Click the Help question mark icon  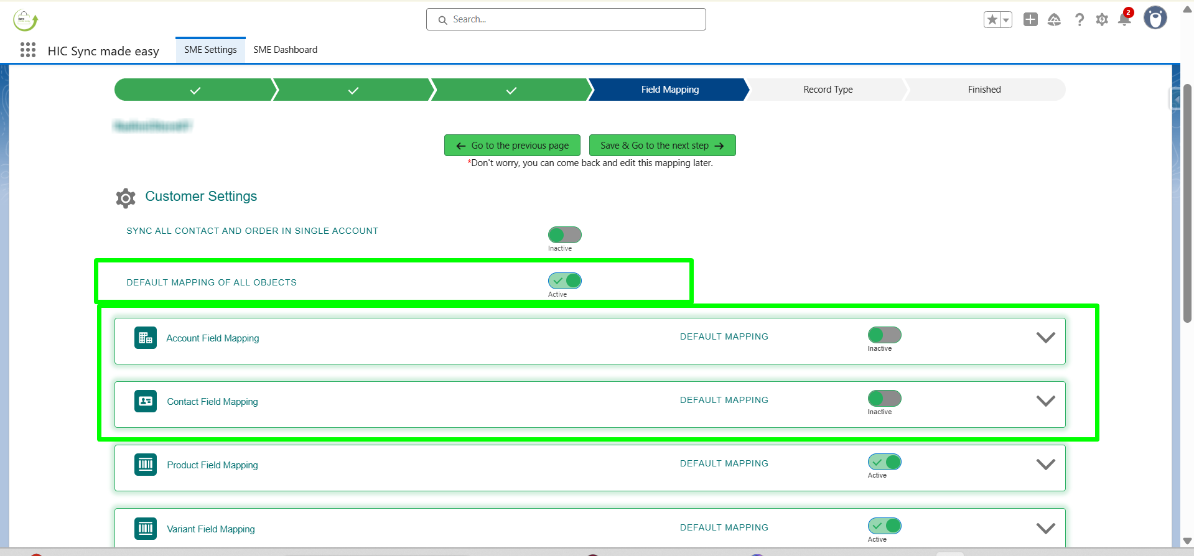coord(1079,20)
